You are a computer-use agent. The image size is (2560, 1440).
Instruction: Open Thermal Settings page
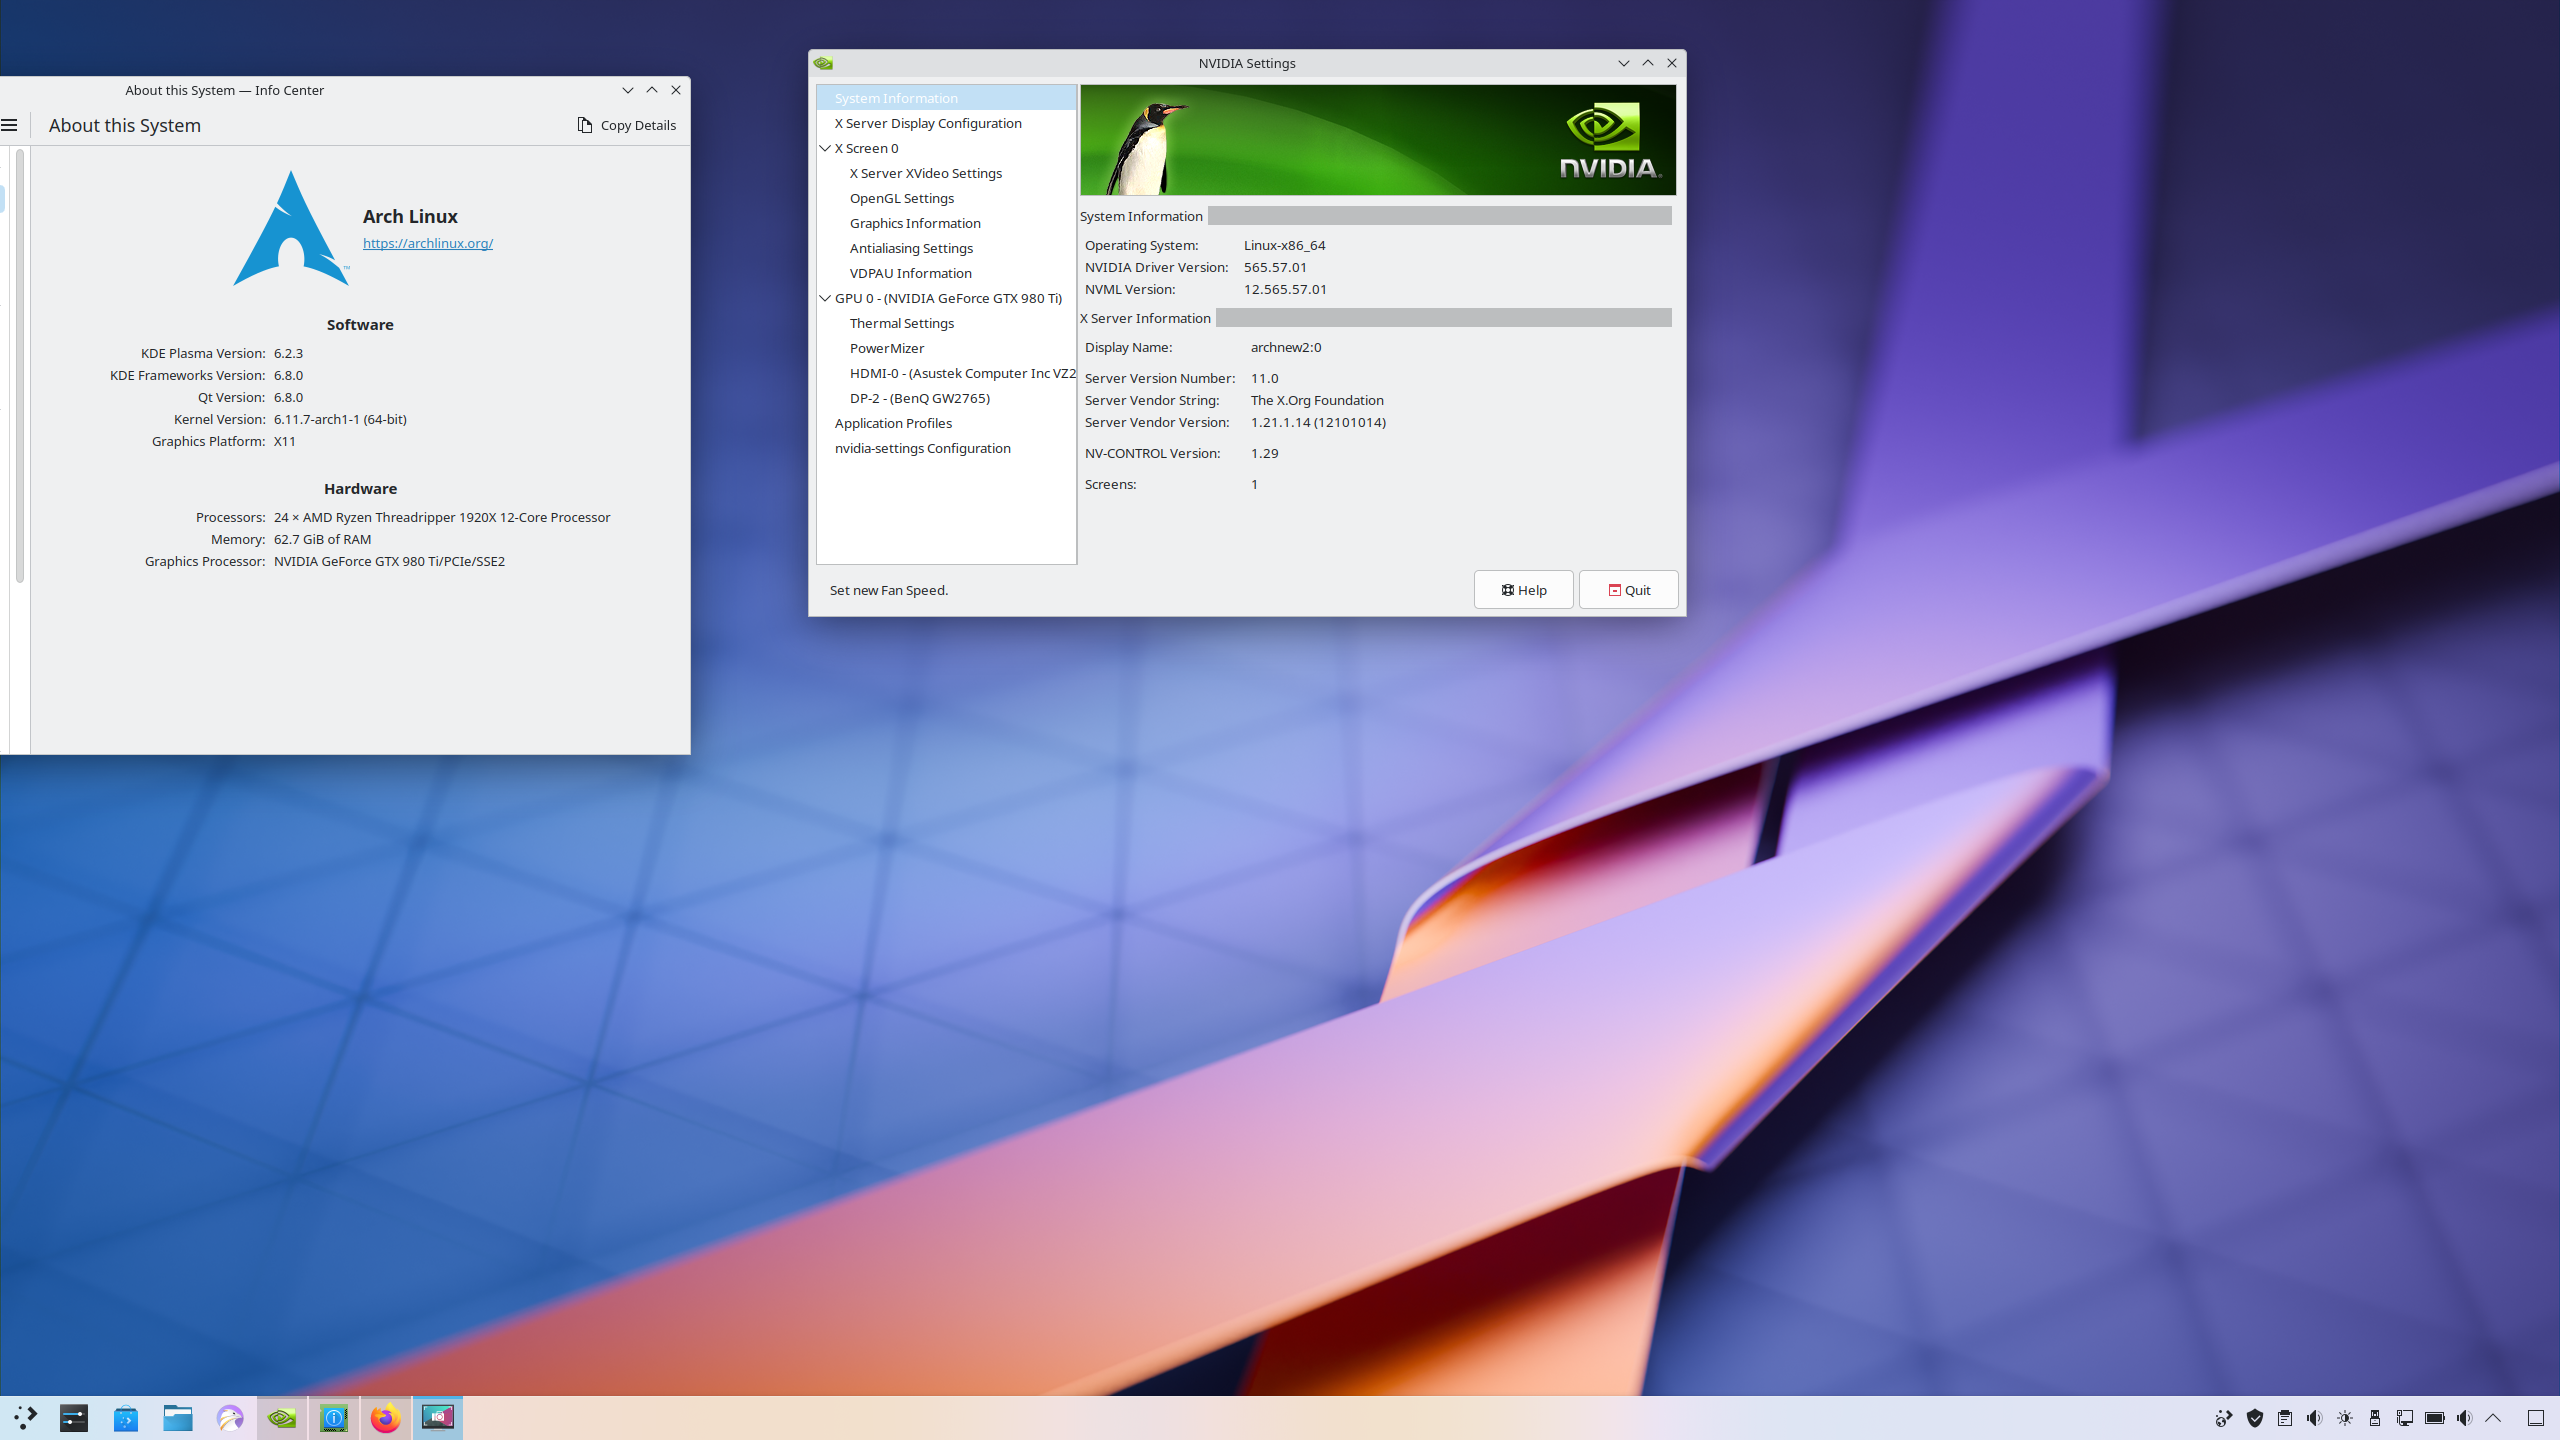[x=902, y=323]
